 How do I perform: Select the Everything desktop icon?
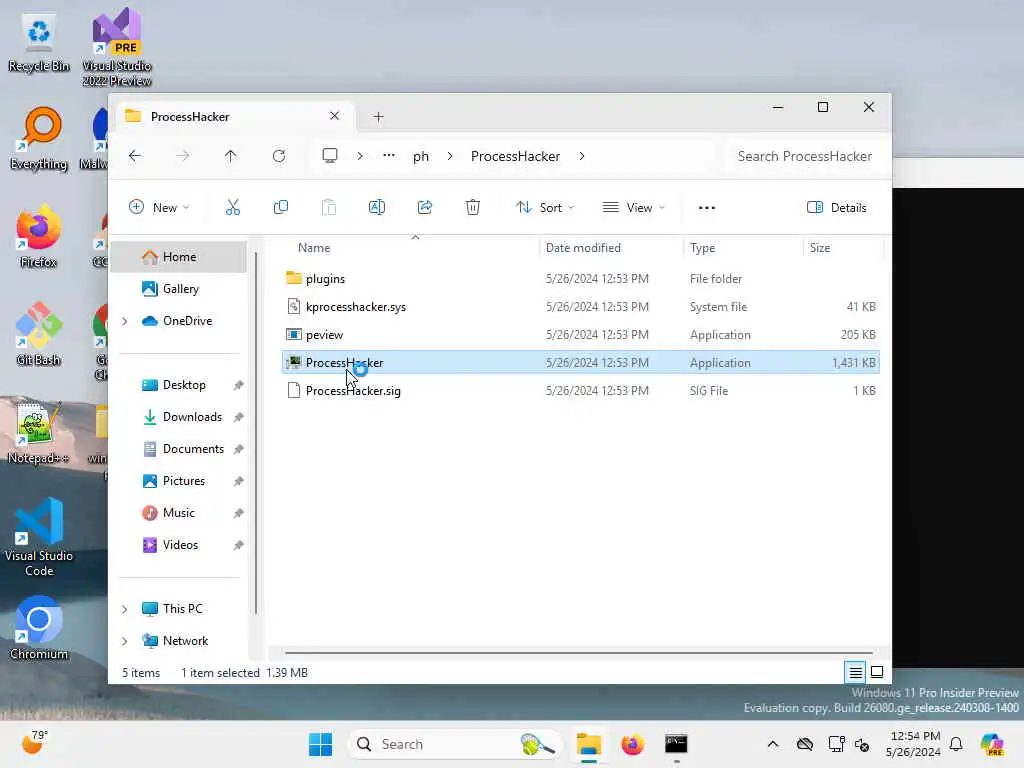pyautogui.click(x=39, y=138)
